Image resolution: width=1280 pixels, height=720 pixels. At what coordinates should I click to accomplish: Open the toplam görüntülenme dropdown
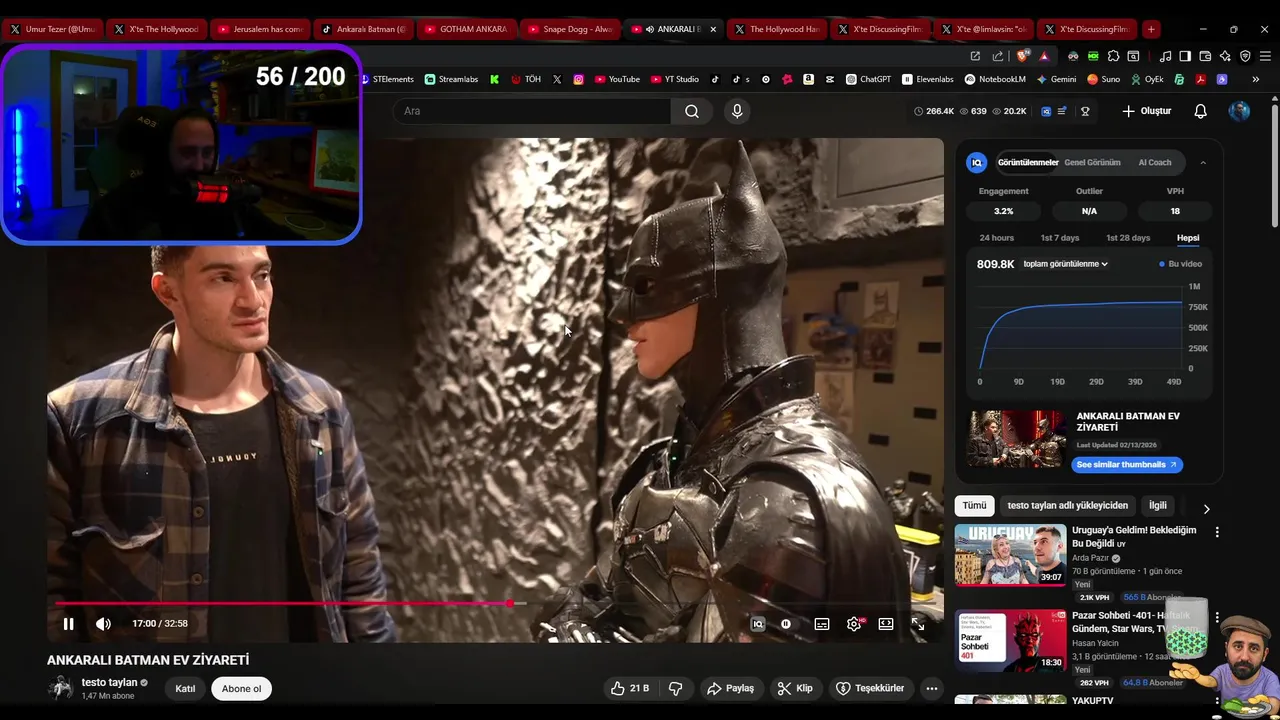(x=1065, y=264)
